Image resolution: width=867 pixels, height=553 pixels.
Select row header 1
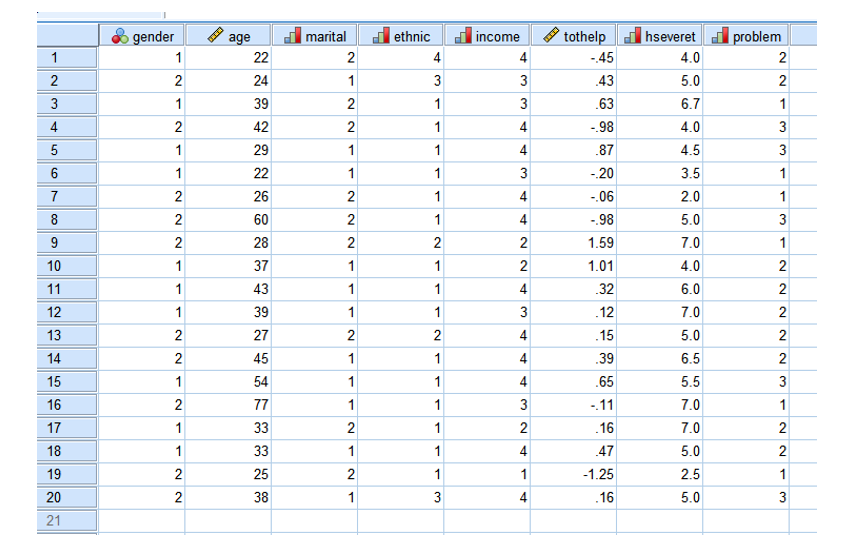(67, 58)
